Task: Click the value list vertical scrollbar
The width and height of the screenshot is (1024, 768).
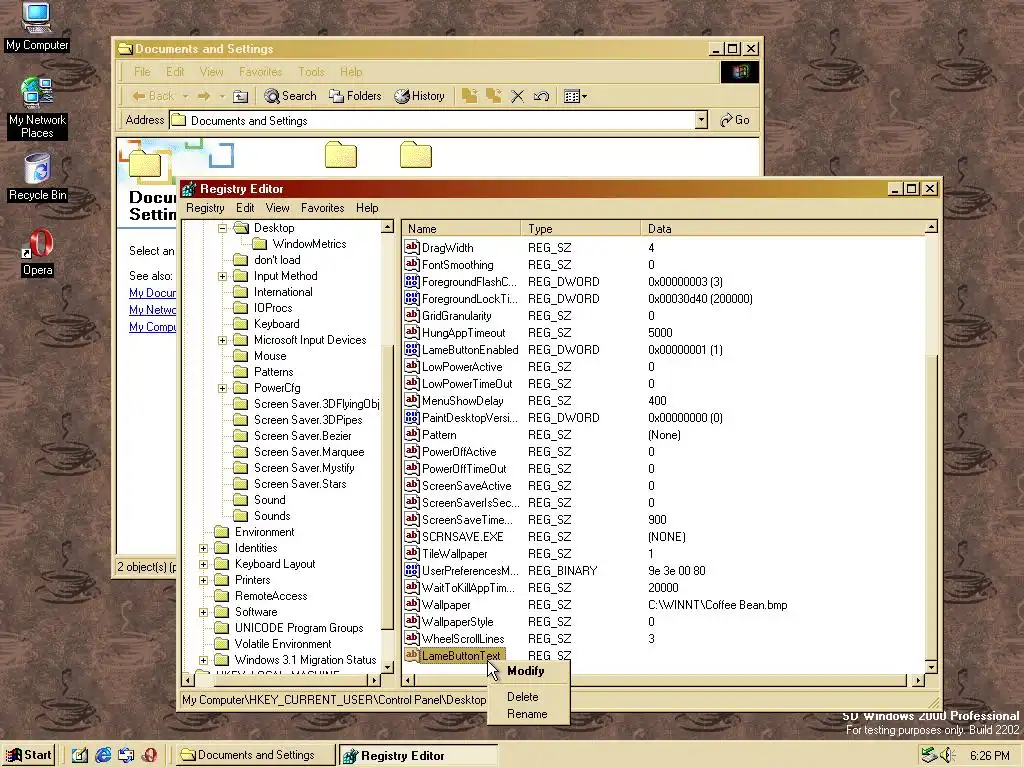Action: [931, 447]
